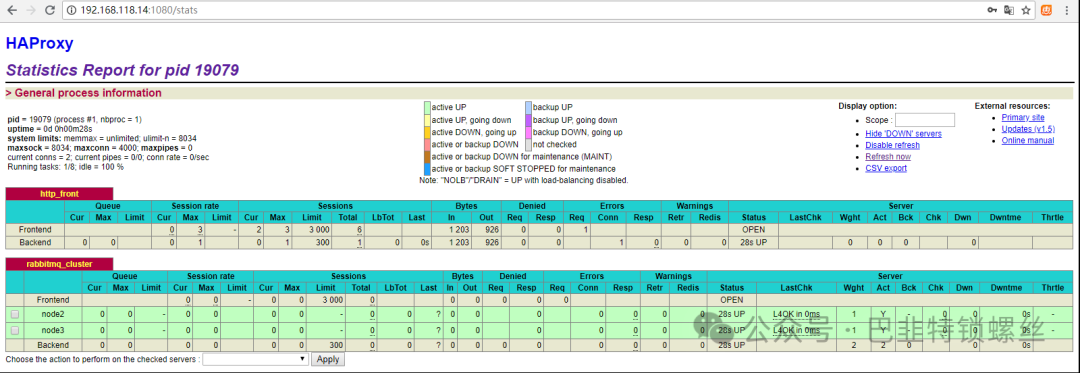This screenshot has width=1080, height=373.
Task: Click http_front Frontend 'OPEN' status cell
Action: [754, 229]
